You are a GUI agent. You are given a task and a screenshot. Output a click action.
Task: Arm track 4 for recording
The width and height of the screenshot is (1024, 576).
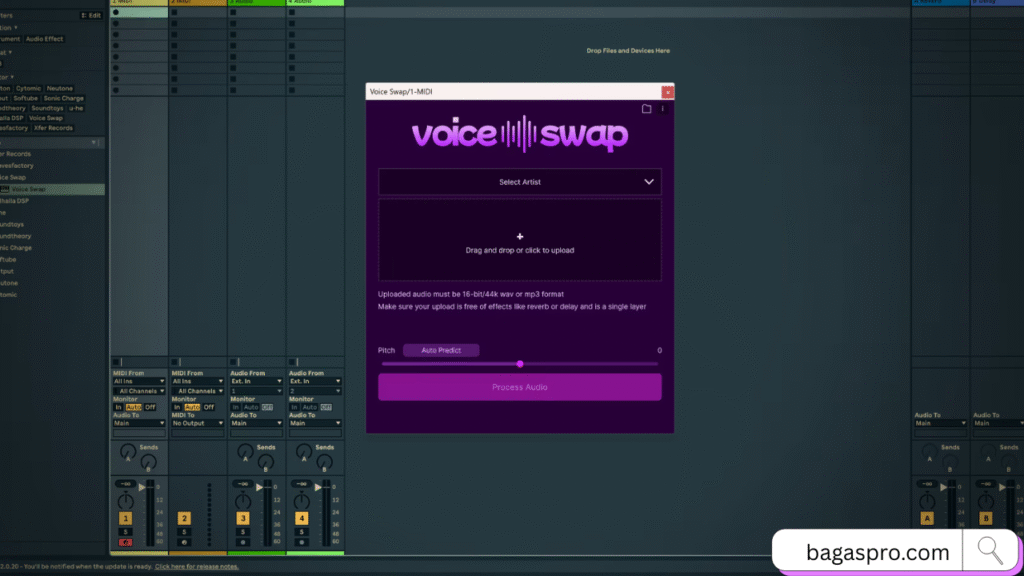(301, 541)
